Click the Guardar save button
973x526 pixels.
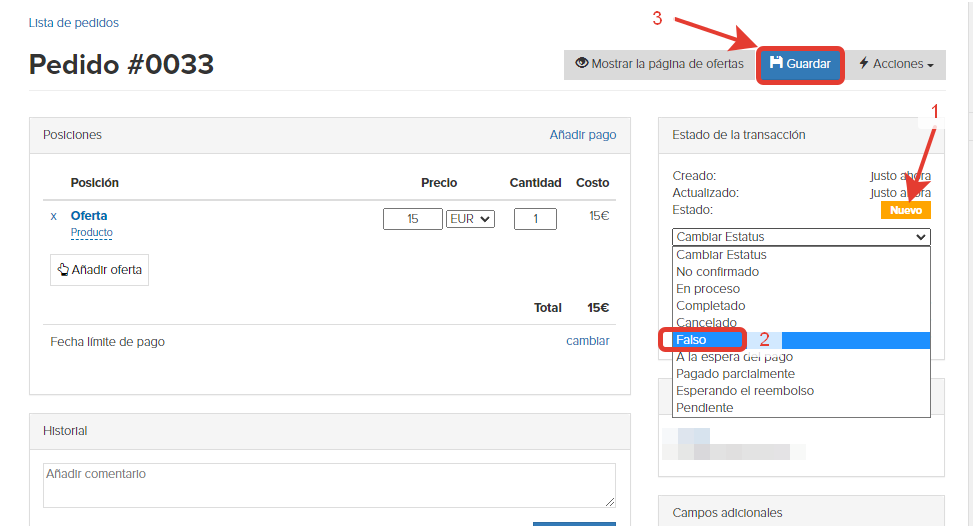click(x=800, y=65)
